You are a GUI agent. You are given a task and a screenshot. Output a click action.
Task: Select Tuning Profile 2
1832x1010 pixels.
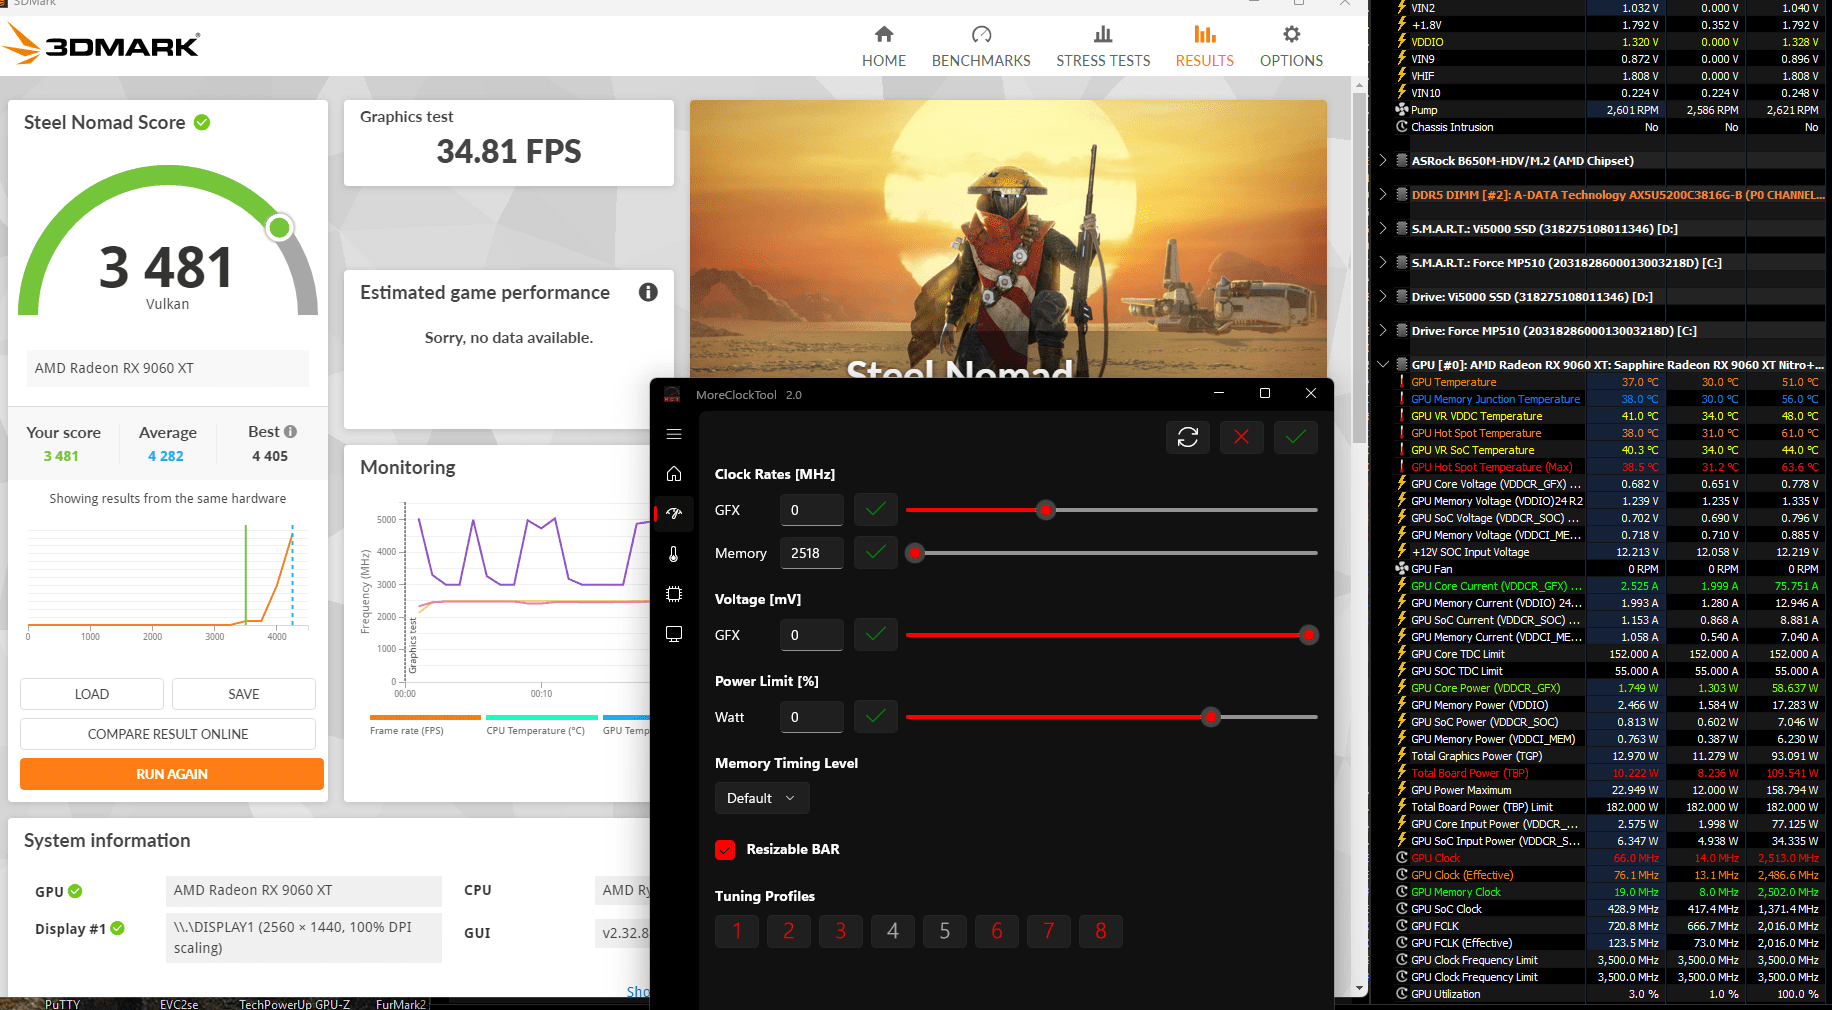tap(789, 931)
